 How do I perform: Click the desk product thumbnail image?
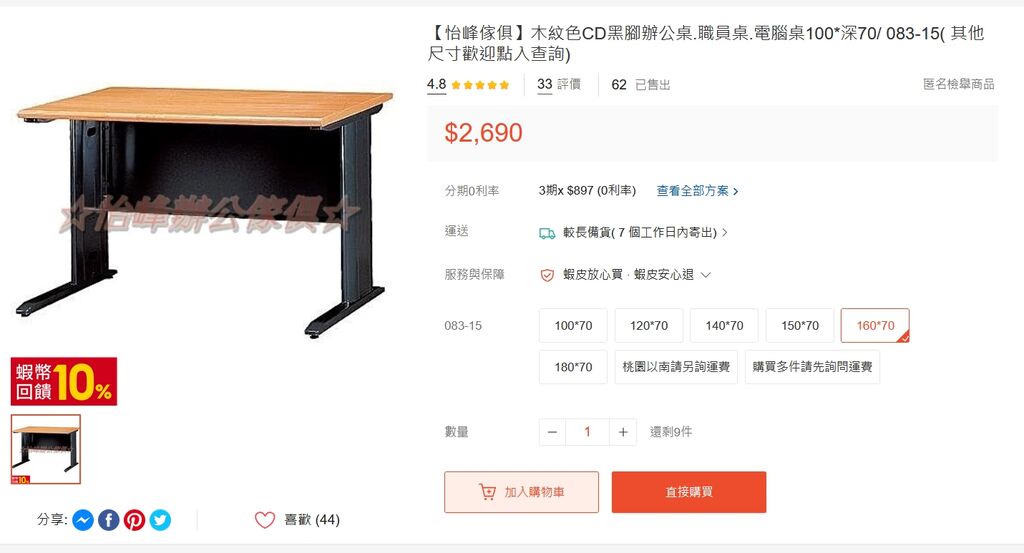pos(46,449)
